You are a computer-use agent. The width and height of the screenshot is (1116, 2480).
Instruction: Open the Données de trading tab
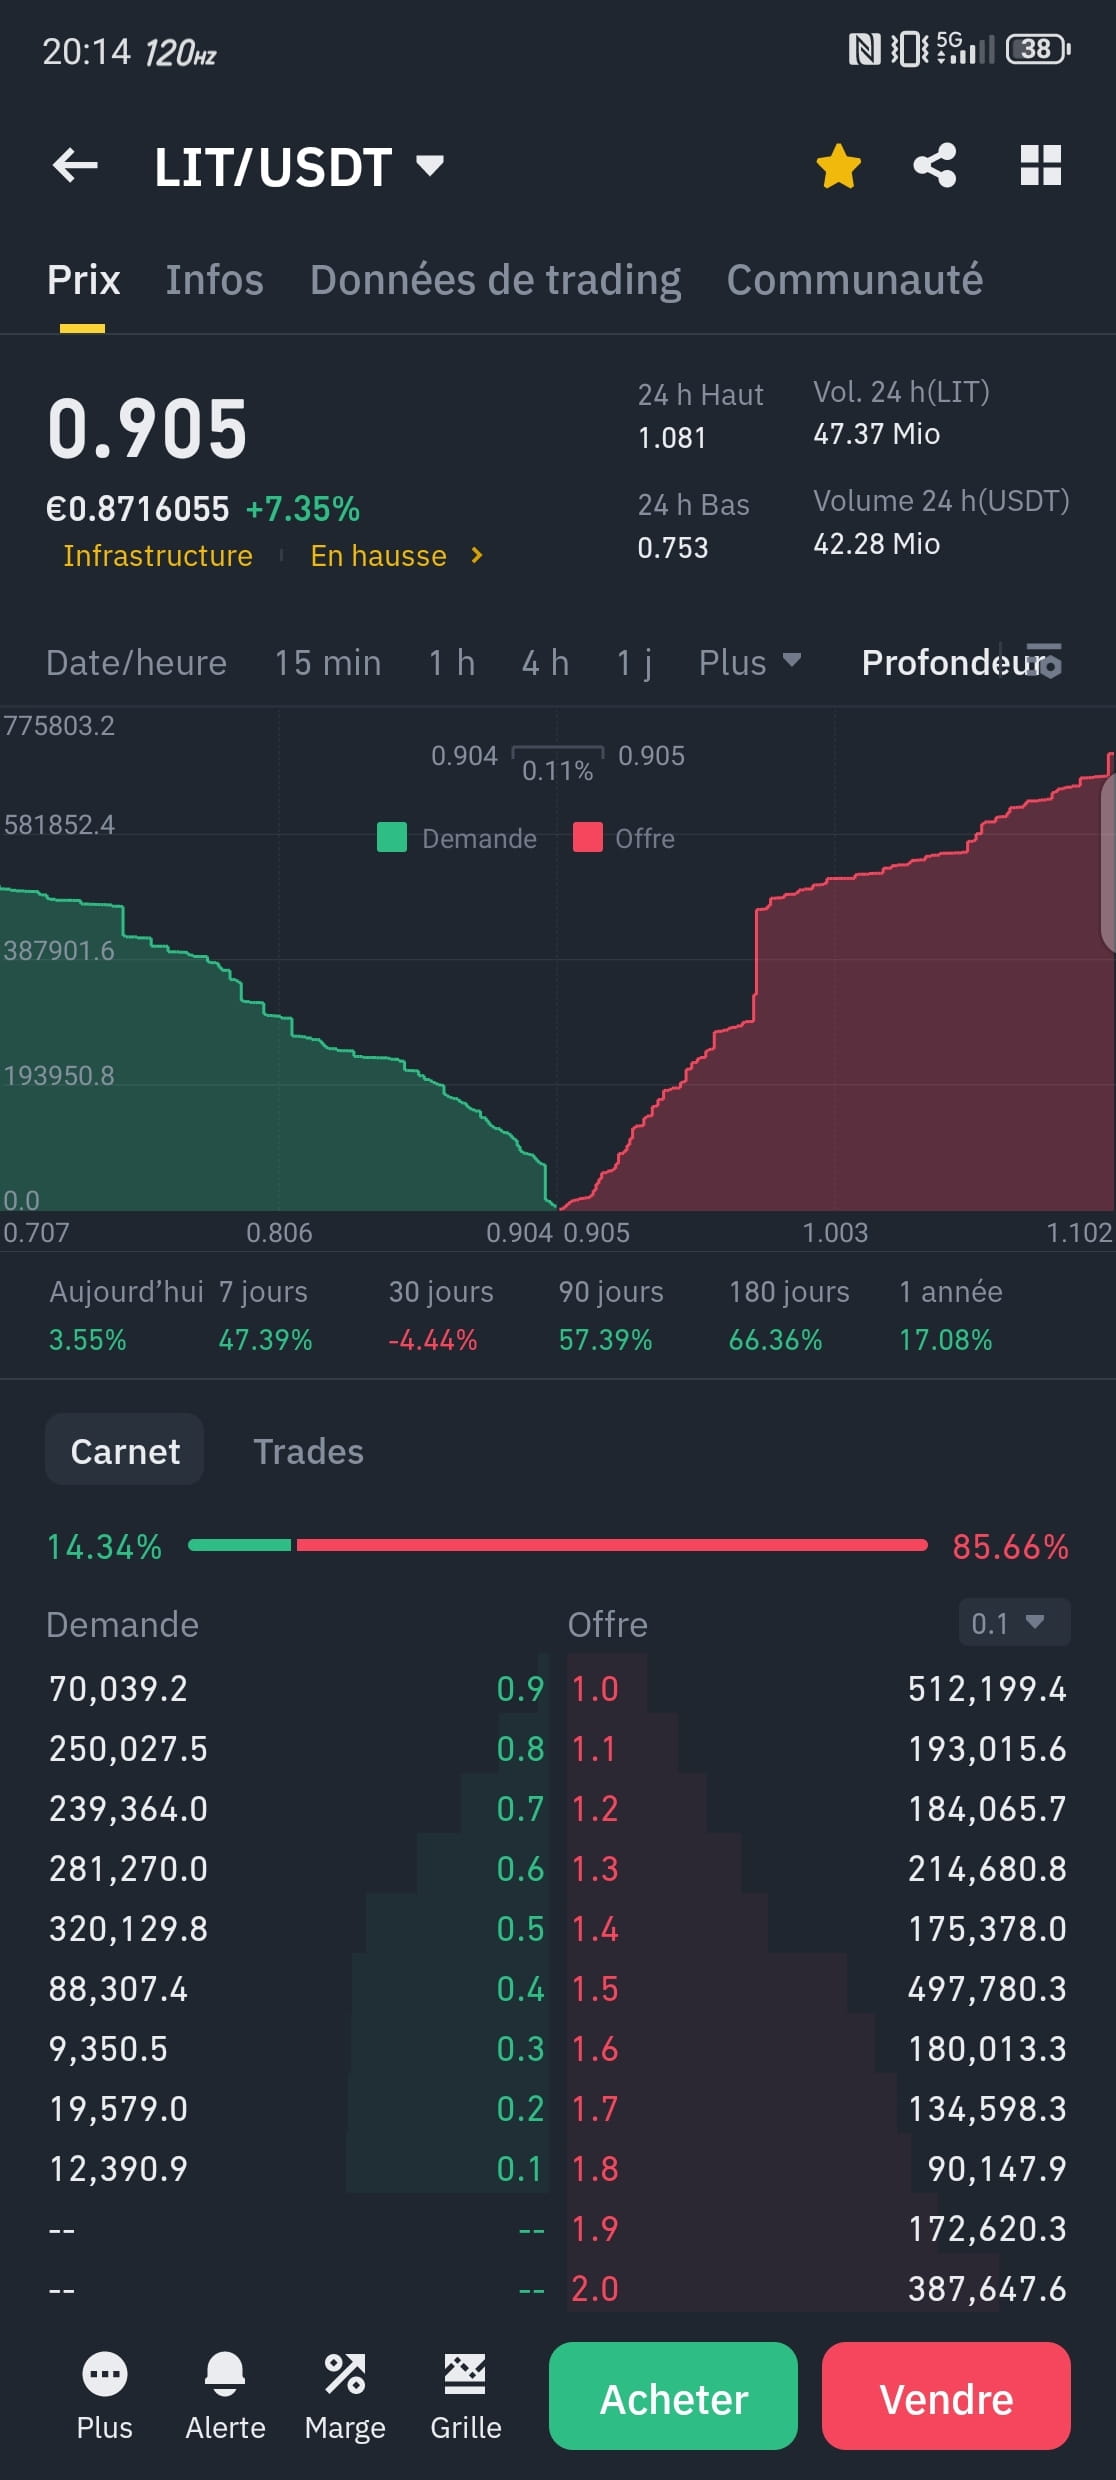click(x=495, y=280)
